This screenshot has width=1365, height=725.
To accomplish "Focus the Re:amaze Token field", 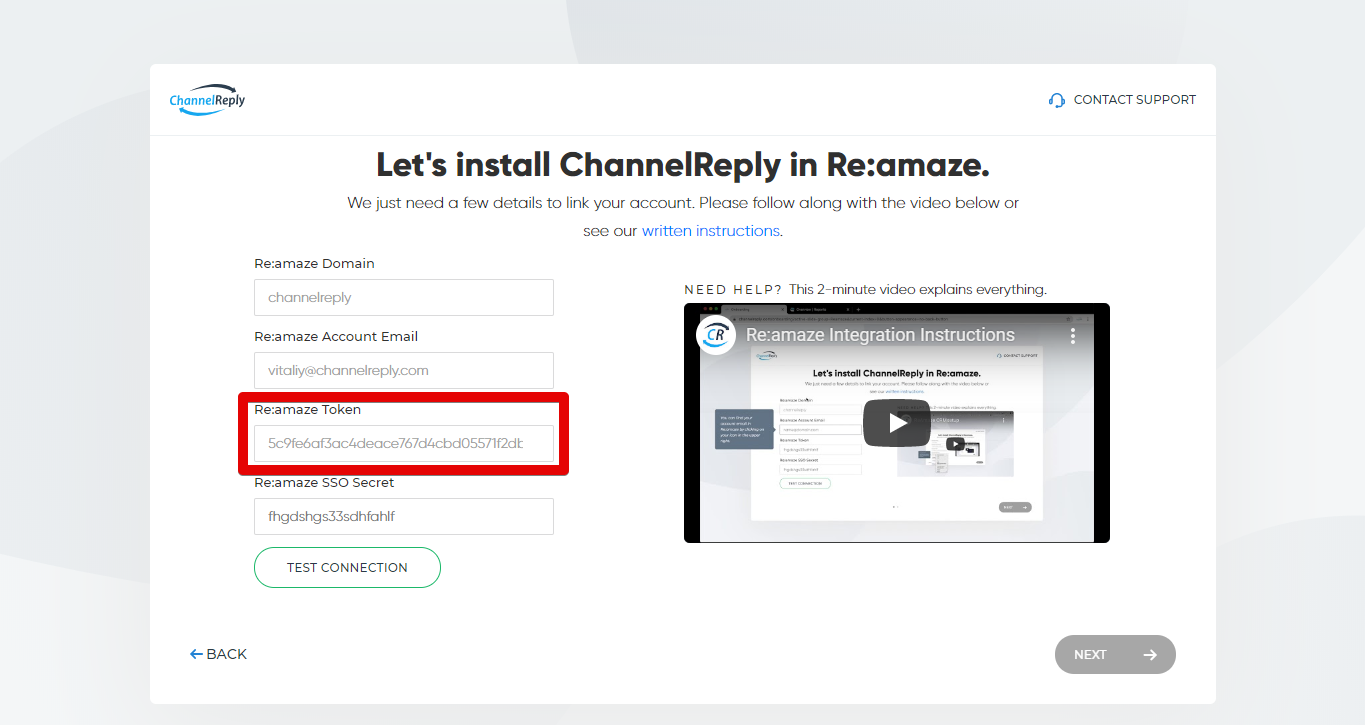I will tap(404, 444).
